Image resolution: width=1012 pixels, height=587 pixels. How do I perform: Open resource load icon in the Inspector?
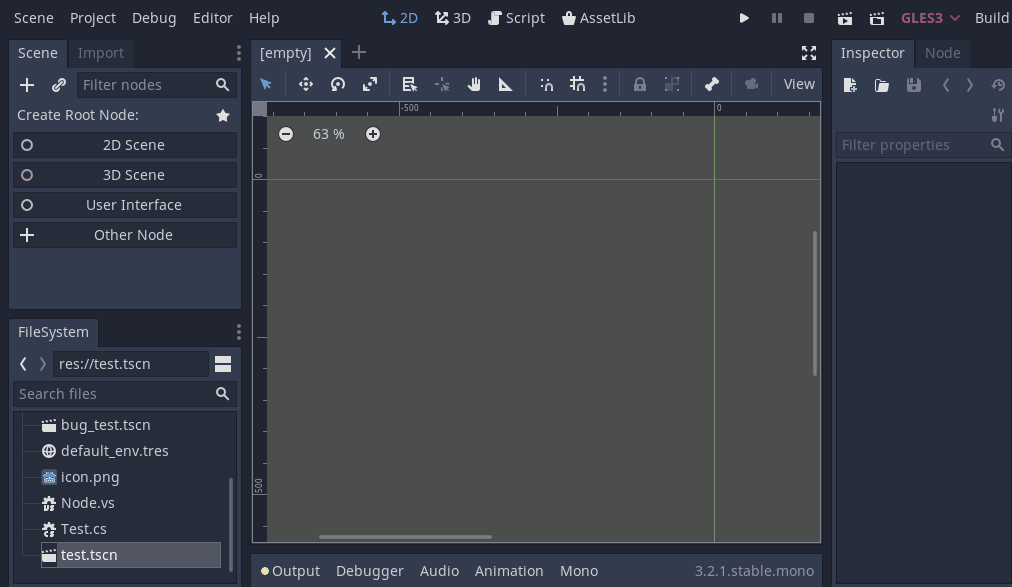(881, 85)
